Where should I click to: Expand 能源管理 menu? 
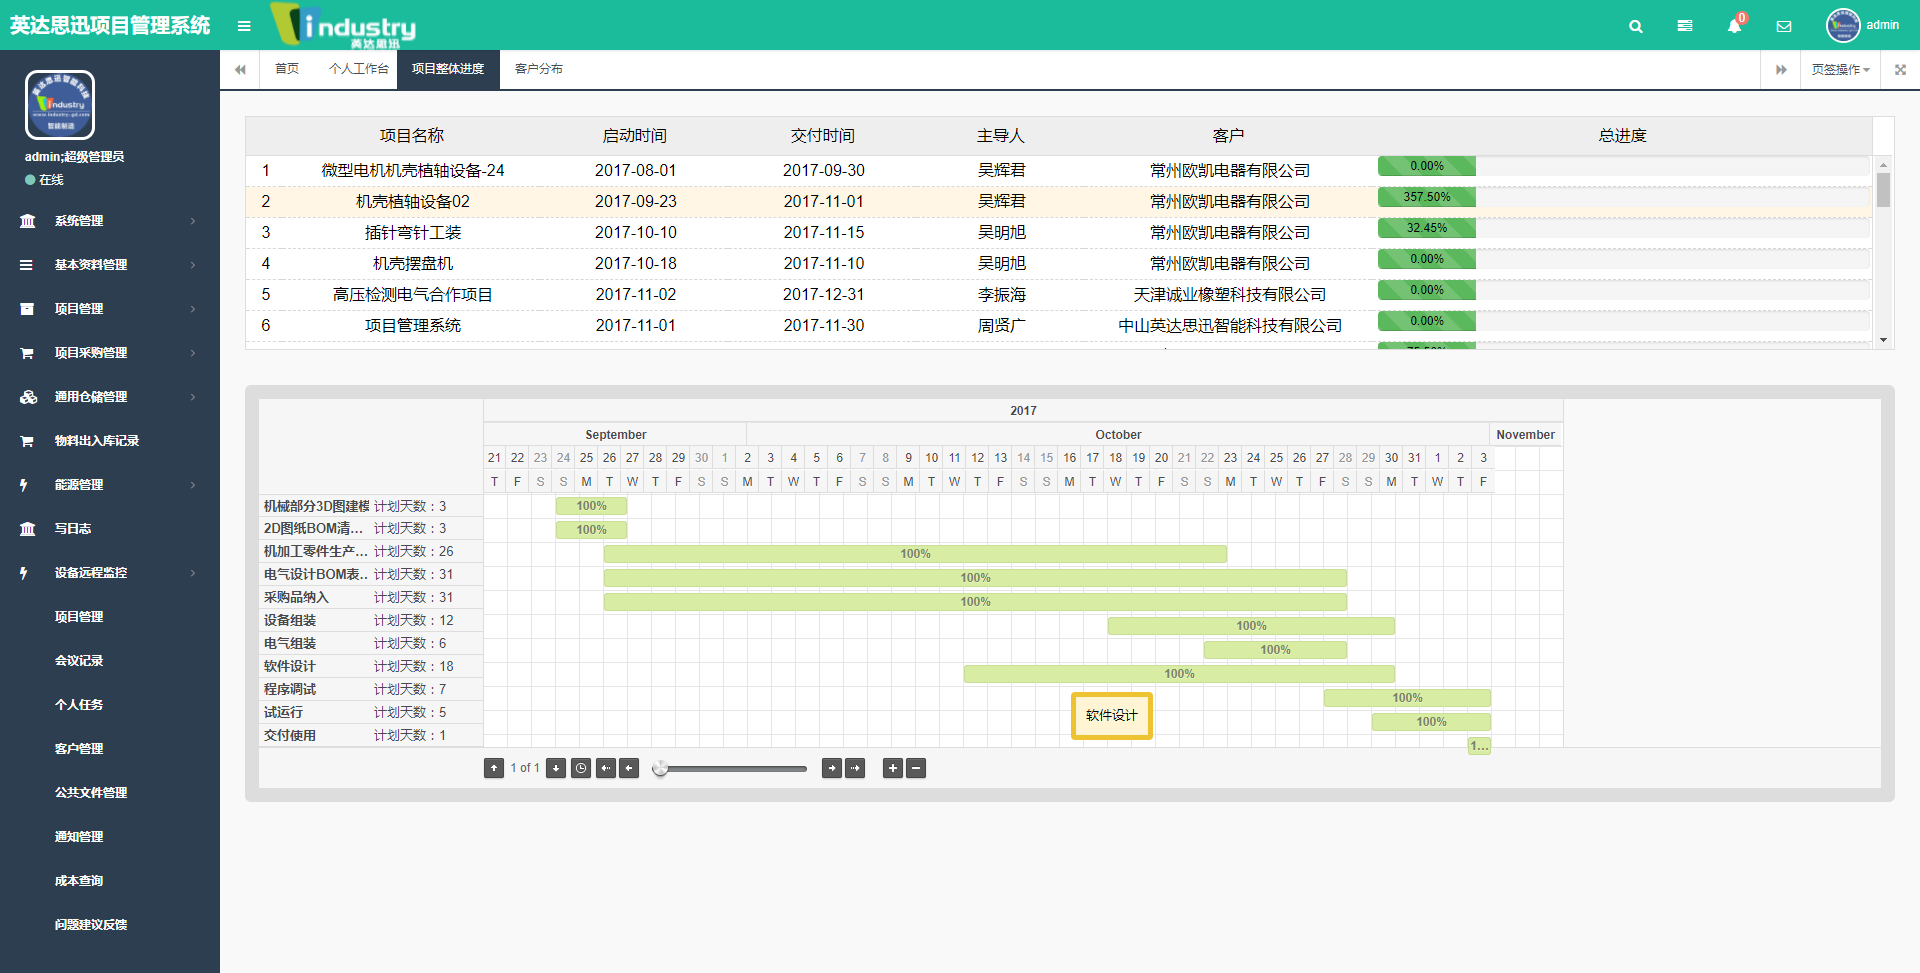(x=110, y=485)
